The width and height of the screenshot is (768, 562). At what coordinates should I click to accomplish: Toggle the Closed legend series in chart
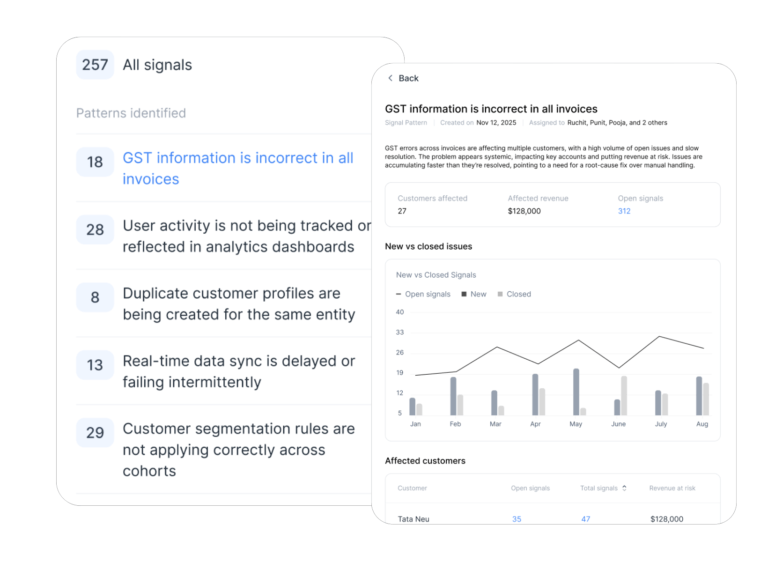tap(514, 294)
